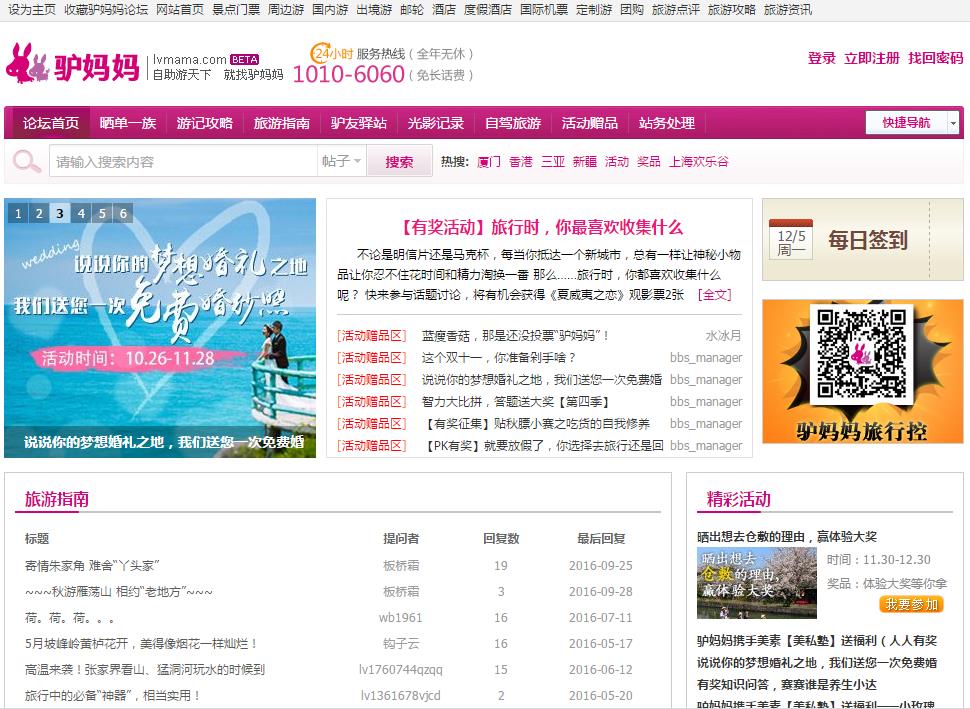Click the 我要参加 button

click(911, 604)
